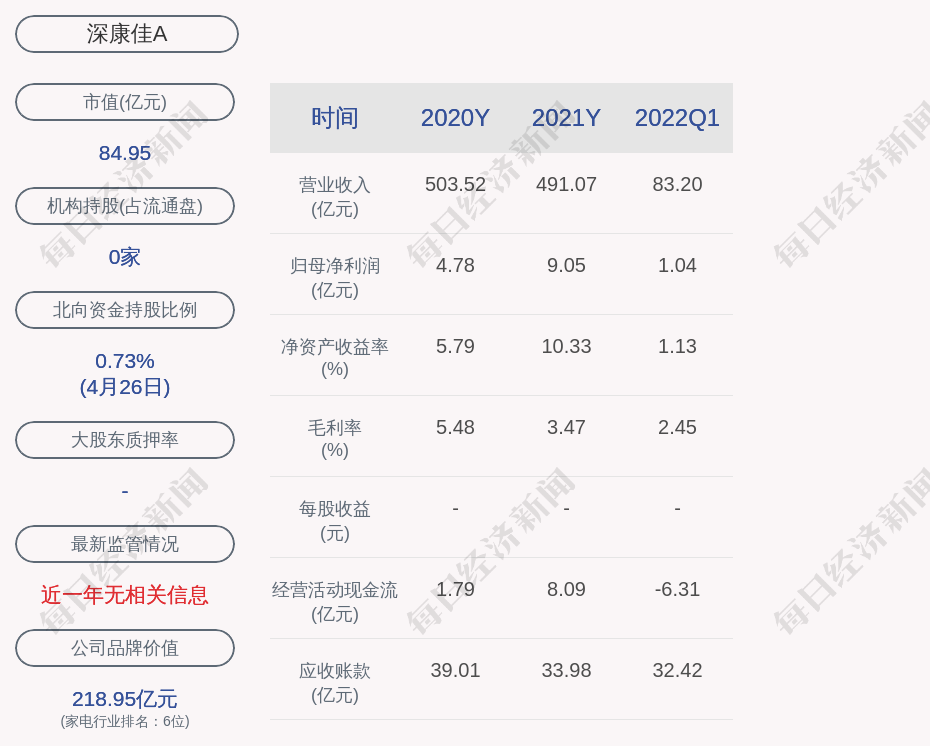Click the 深康佳A stock name pill
This screenshot has height=746, width=930.
pyautogui.click(x=127, y=34)
